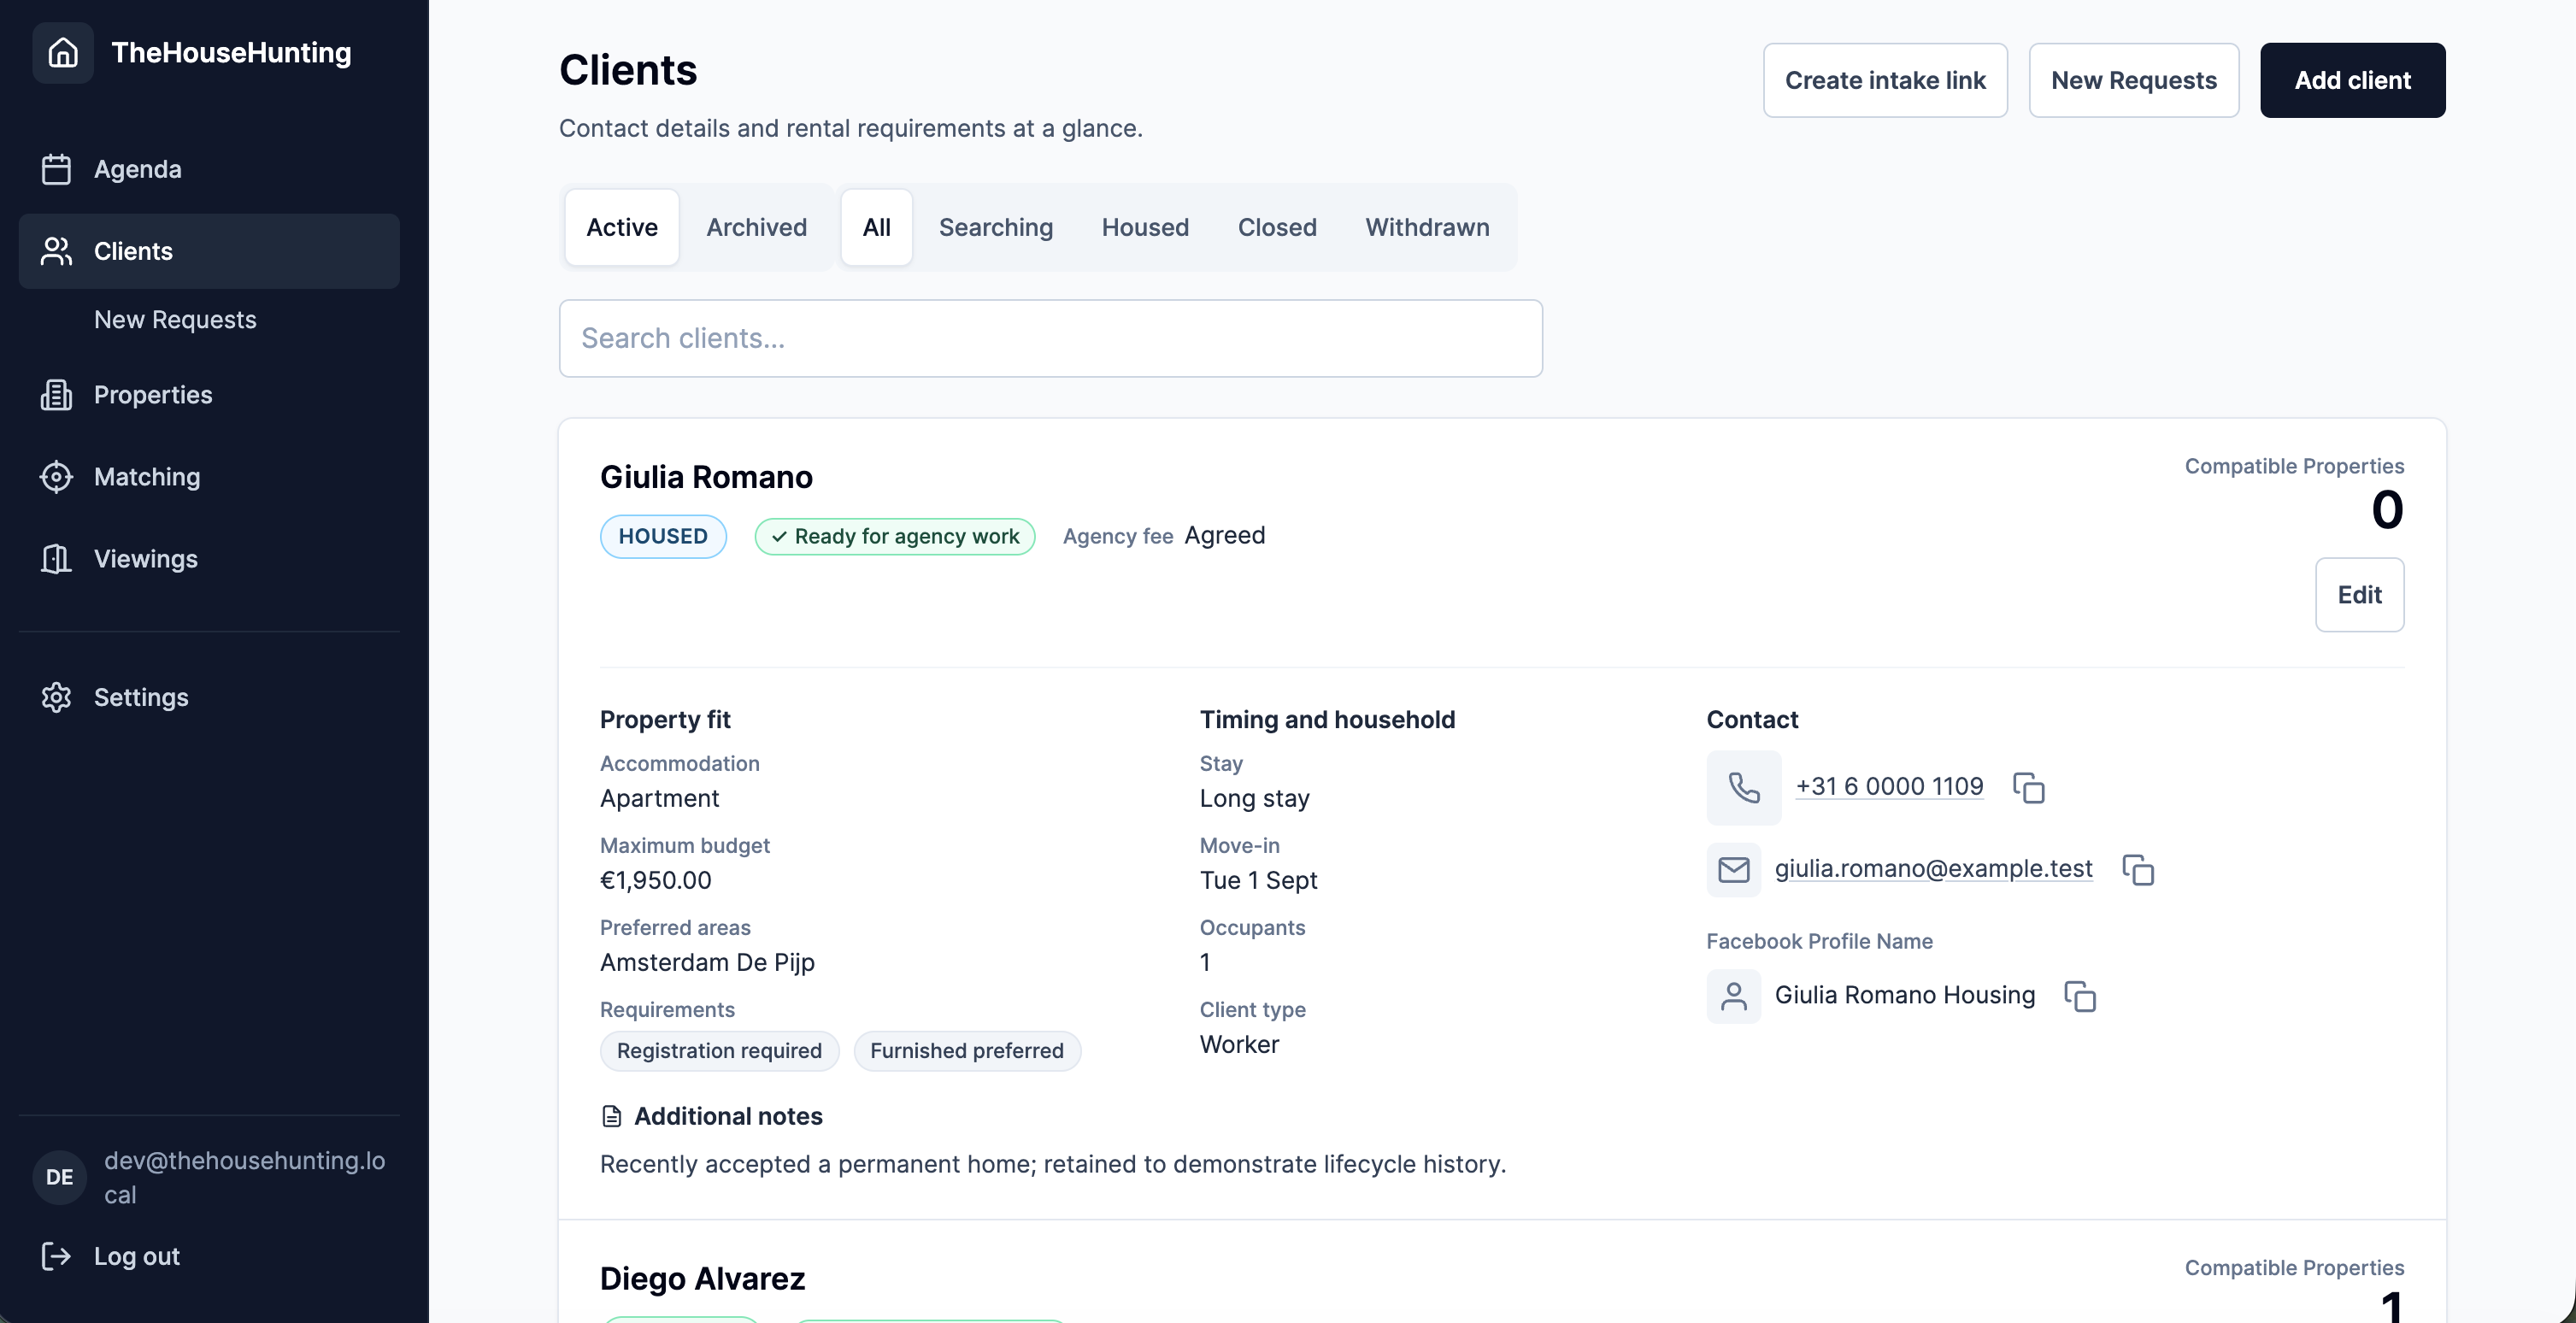Open the giulia.romano@example.test email link

tap(1934, 869)
